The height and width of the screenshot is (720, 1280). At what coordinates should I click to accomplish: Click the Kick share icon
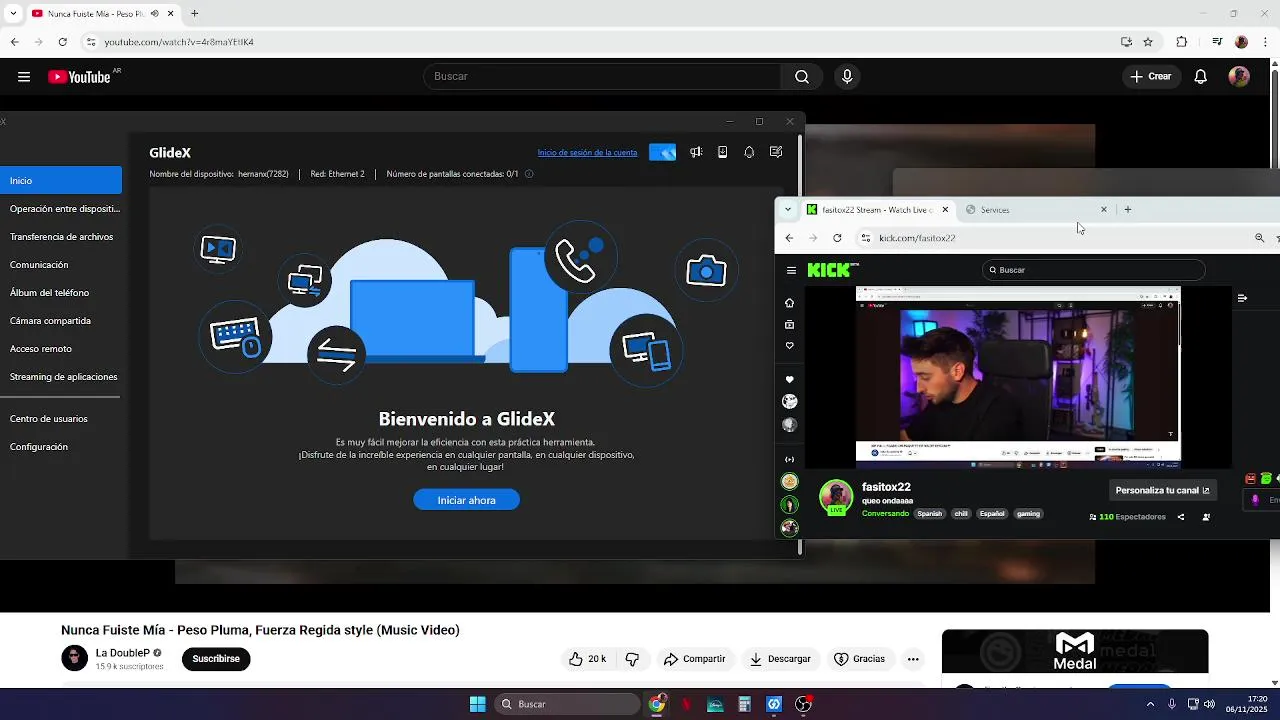tap(1181, 517)
